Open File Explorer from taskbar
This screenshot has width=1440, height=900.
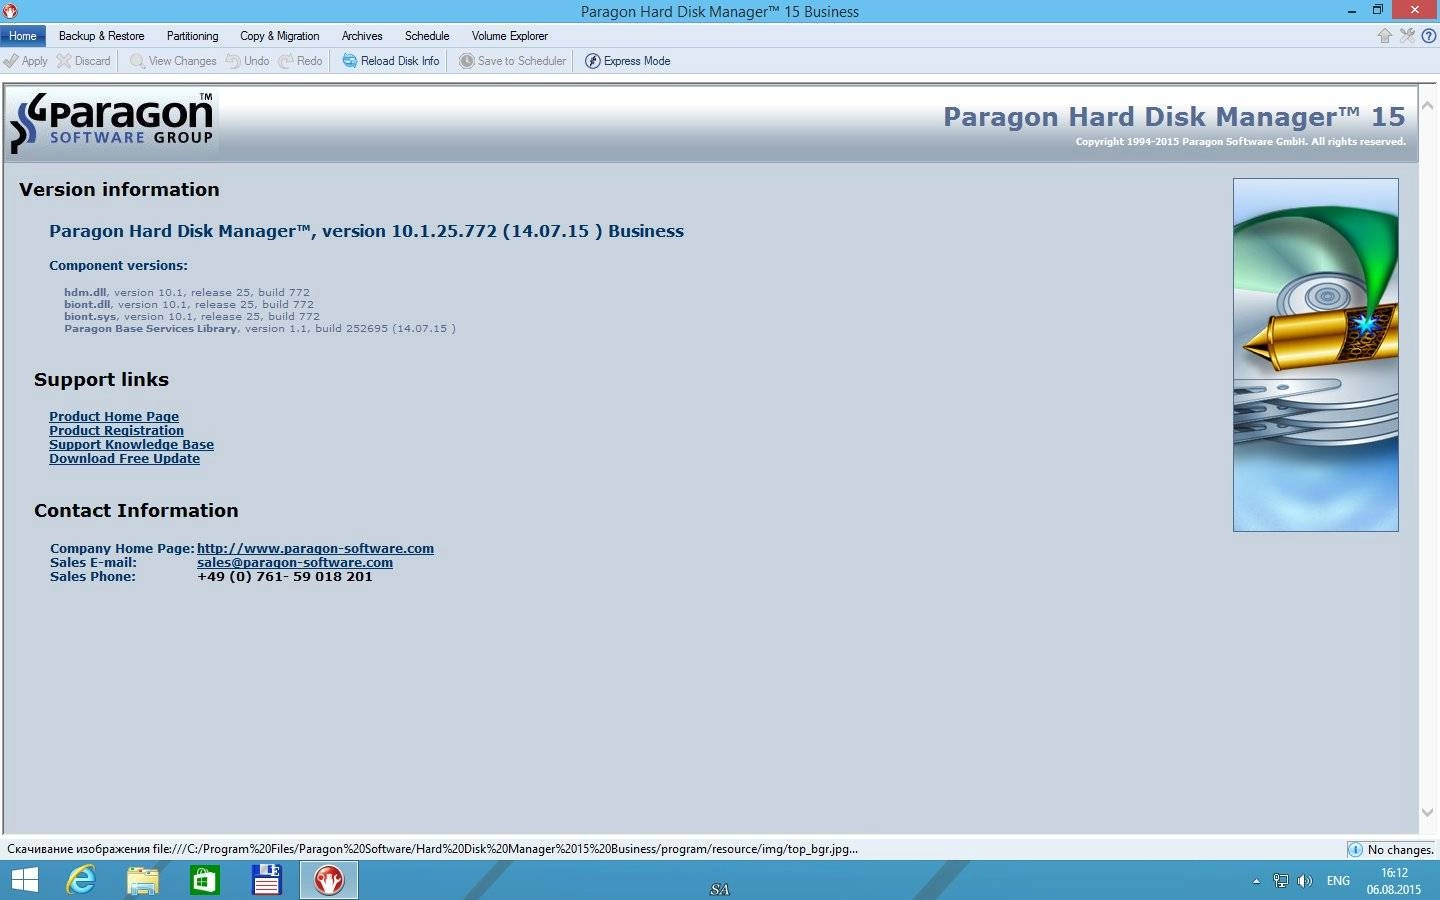point(143,880)
